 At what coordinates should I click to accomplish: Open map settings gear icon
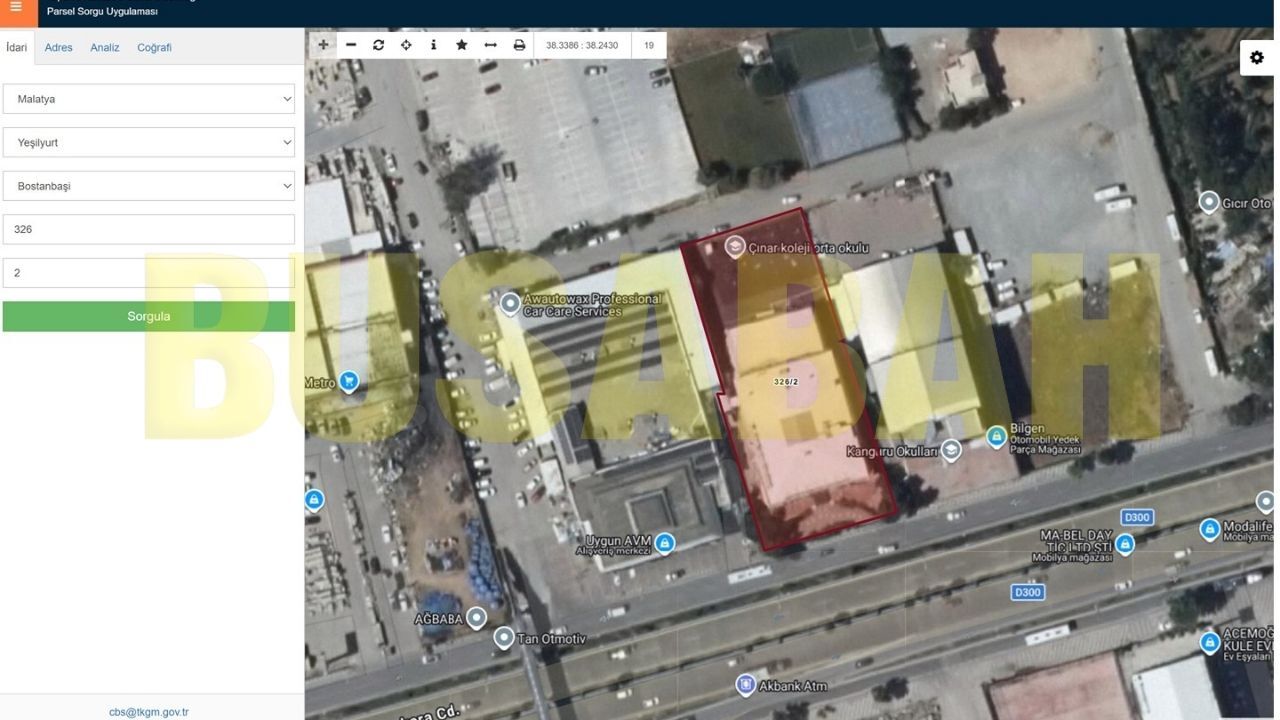click(x=1257, y=58)
